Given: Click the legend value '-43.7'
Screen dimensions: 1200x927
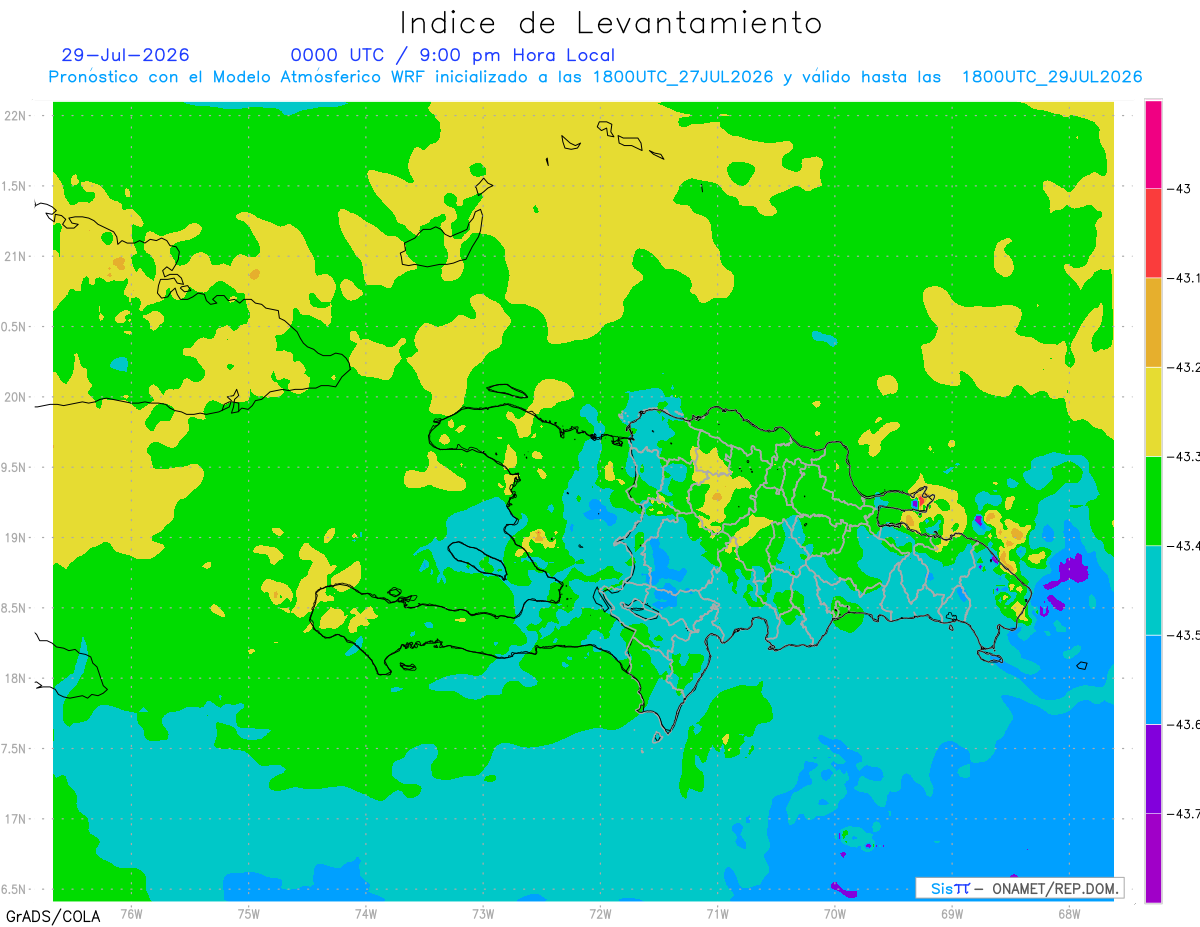Looking at the screenshot, I should pos(1183,813).
